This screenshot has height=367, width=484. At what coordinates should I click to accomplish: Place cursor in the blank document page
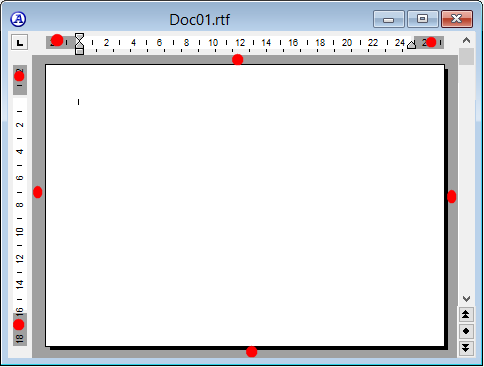click(x=245, y=205)
